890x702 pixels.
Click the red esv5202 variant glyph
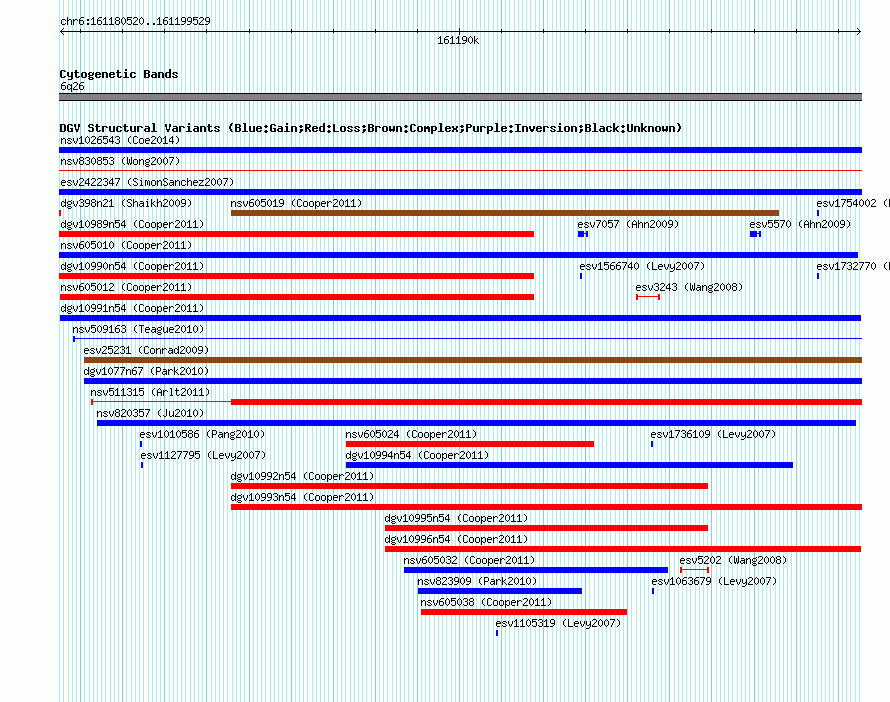tap(694, 570)
